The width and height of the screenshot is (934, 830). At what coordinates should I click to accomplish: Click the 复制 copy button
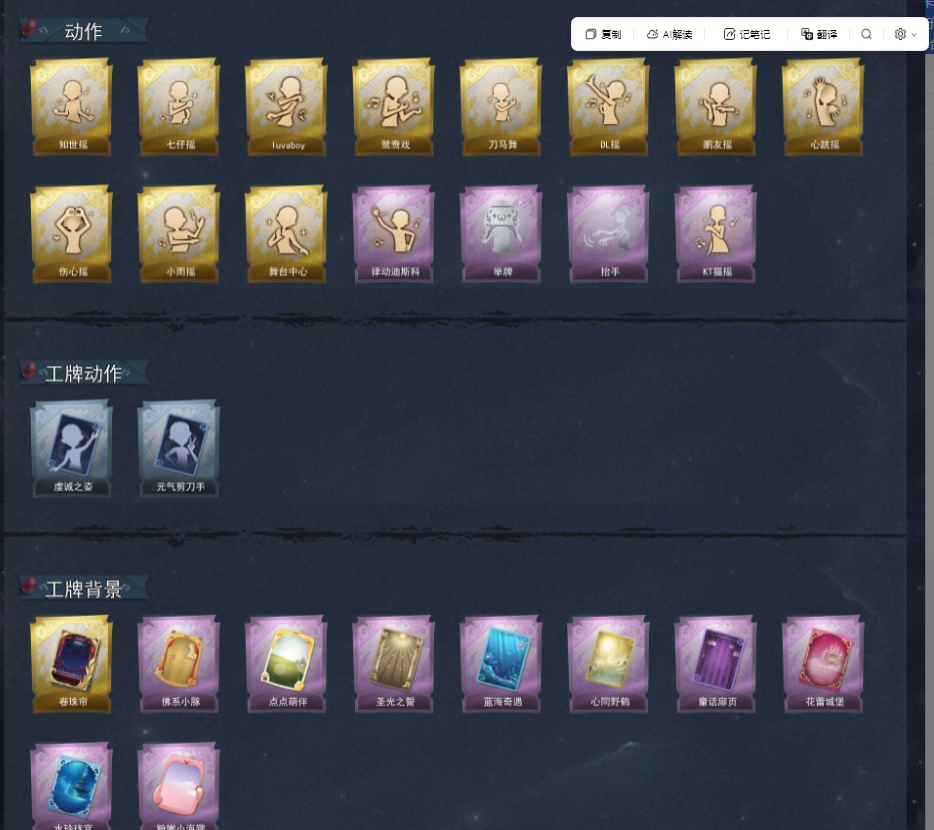603,35
